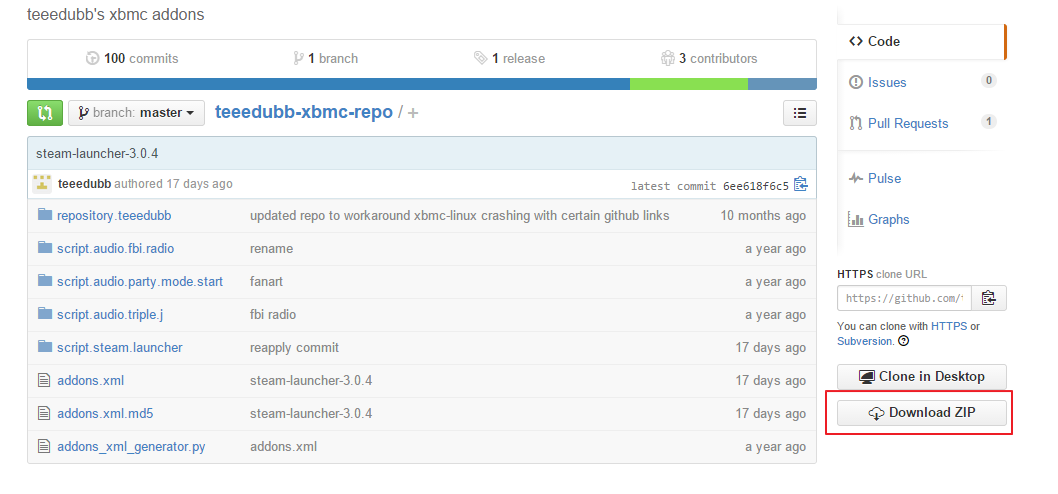Open steam-launcher-3.0.4 commit in addons.xml row

click(311, 381)
